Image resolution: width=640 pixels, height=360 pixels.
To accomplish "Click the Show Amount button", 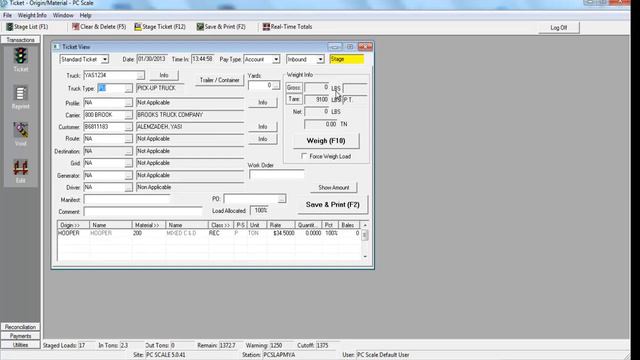I will [333, 187].
